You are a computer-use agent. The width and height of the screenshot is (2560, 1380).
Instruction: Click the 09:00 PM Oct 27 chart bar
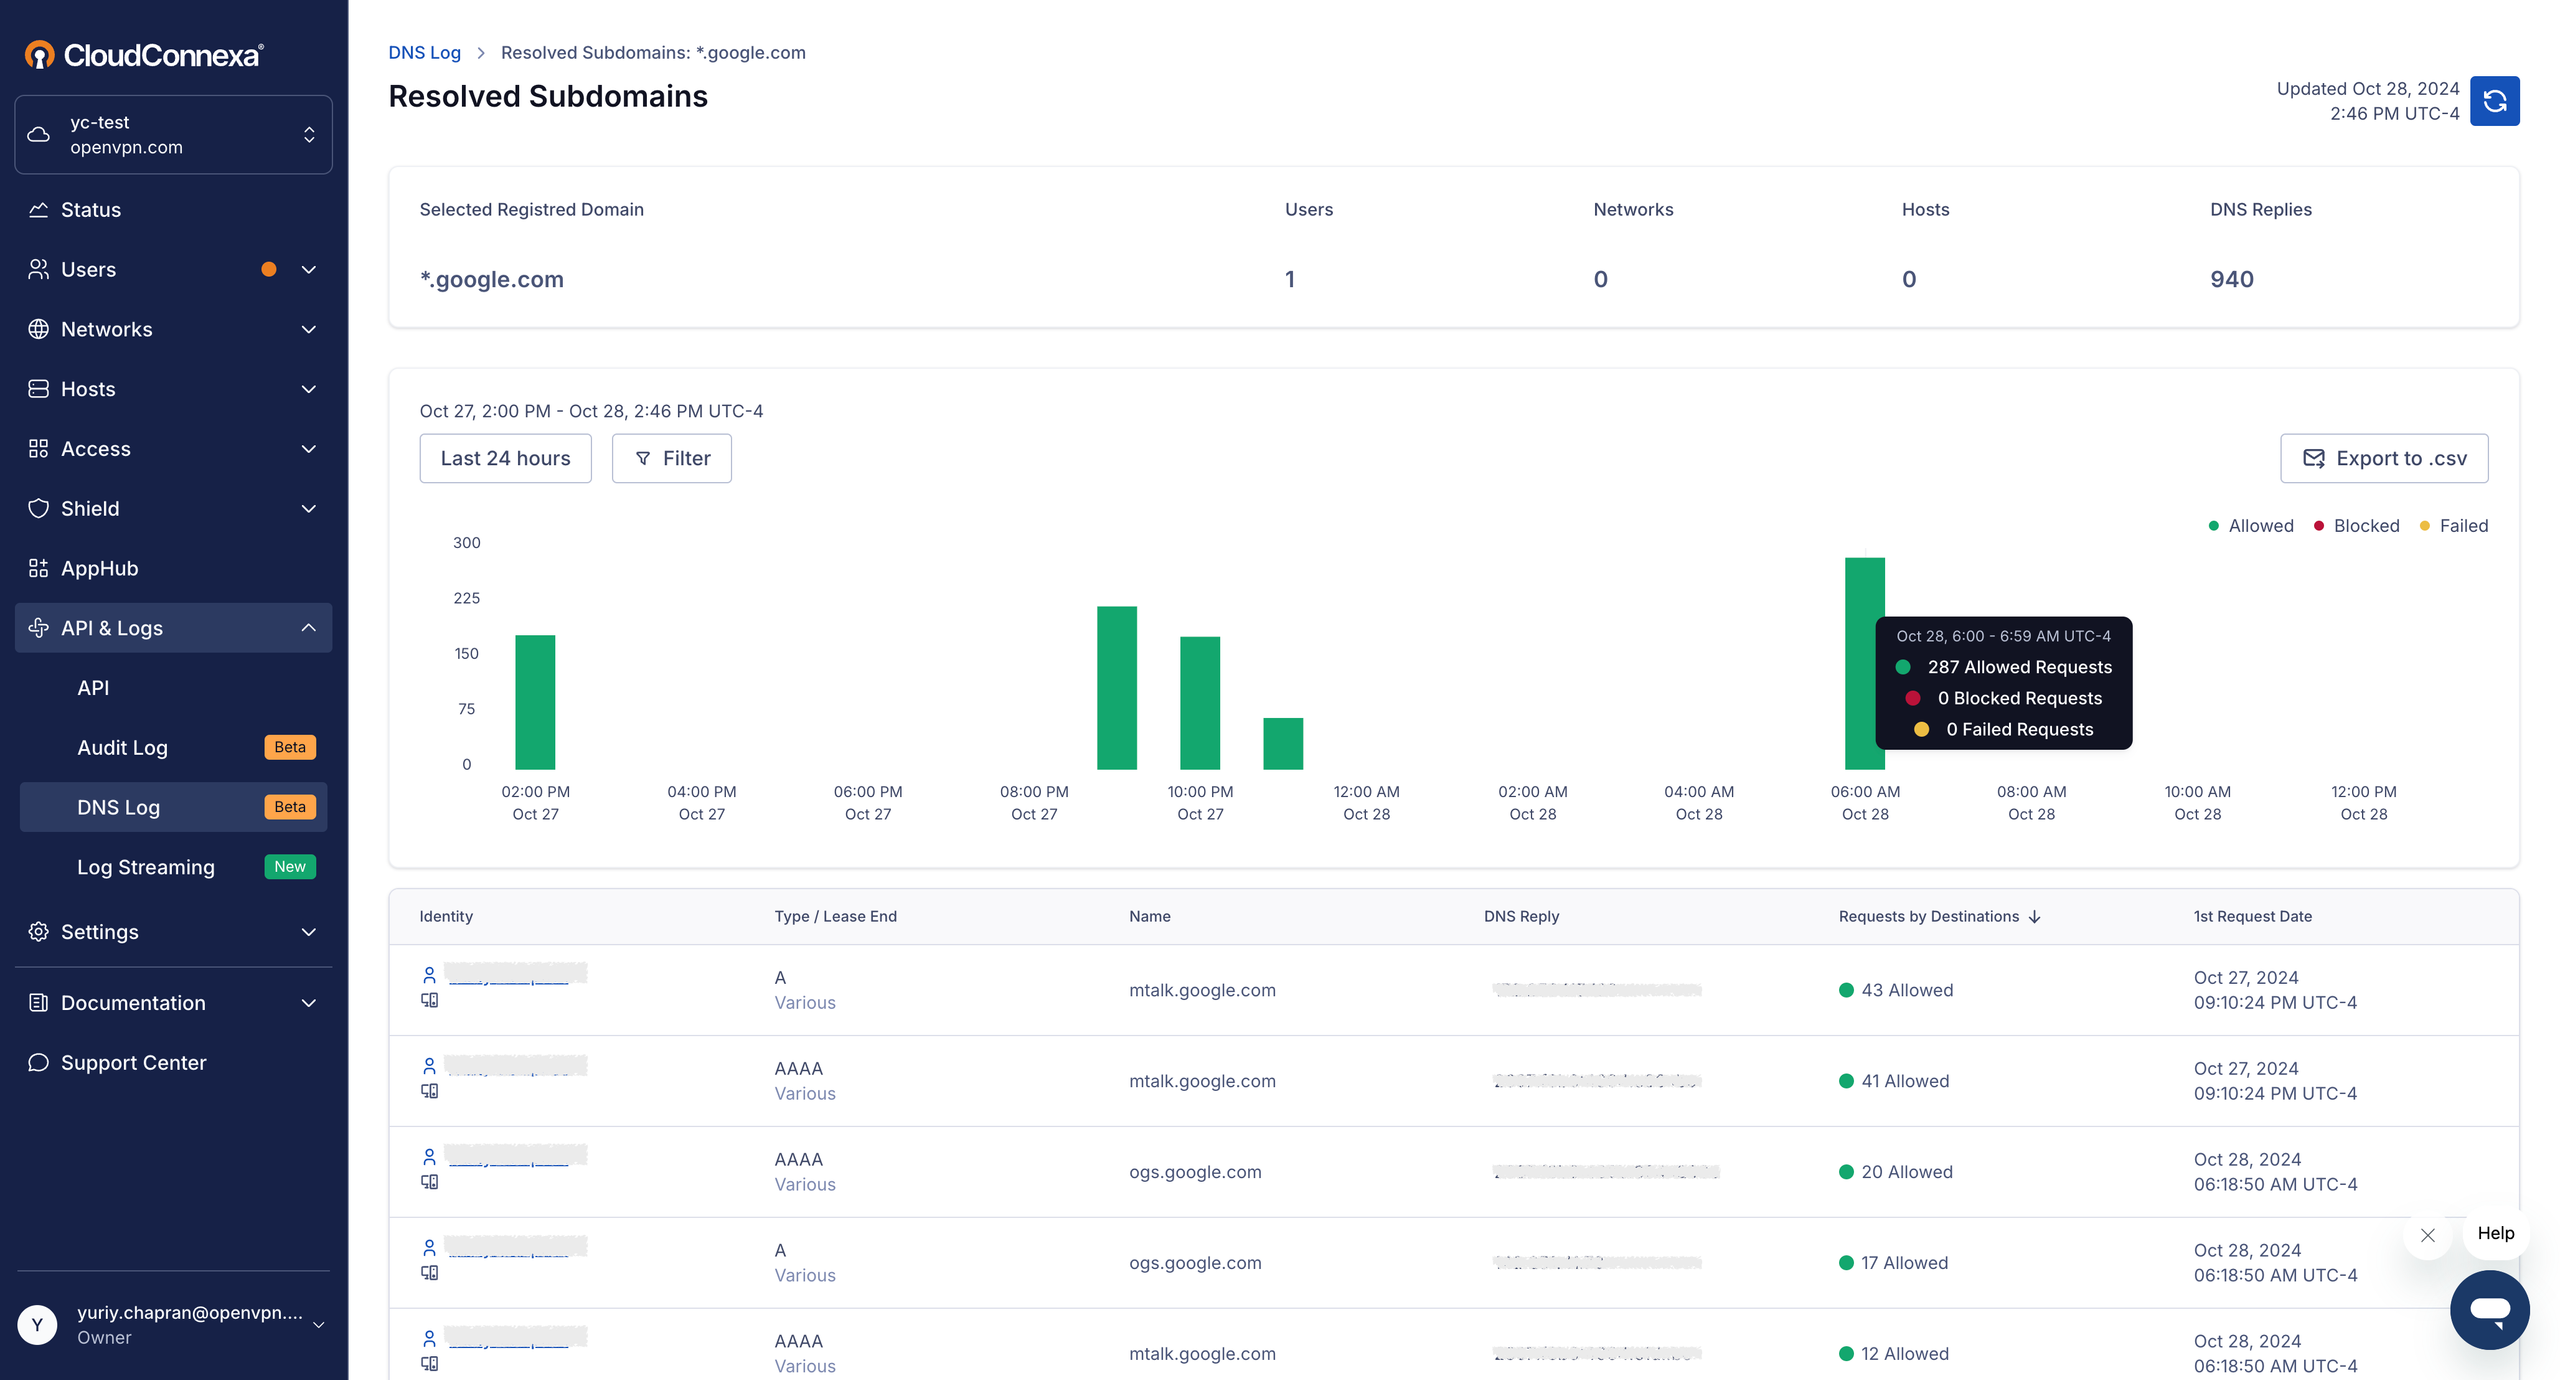point(1116,688)
